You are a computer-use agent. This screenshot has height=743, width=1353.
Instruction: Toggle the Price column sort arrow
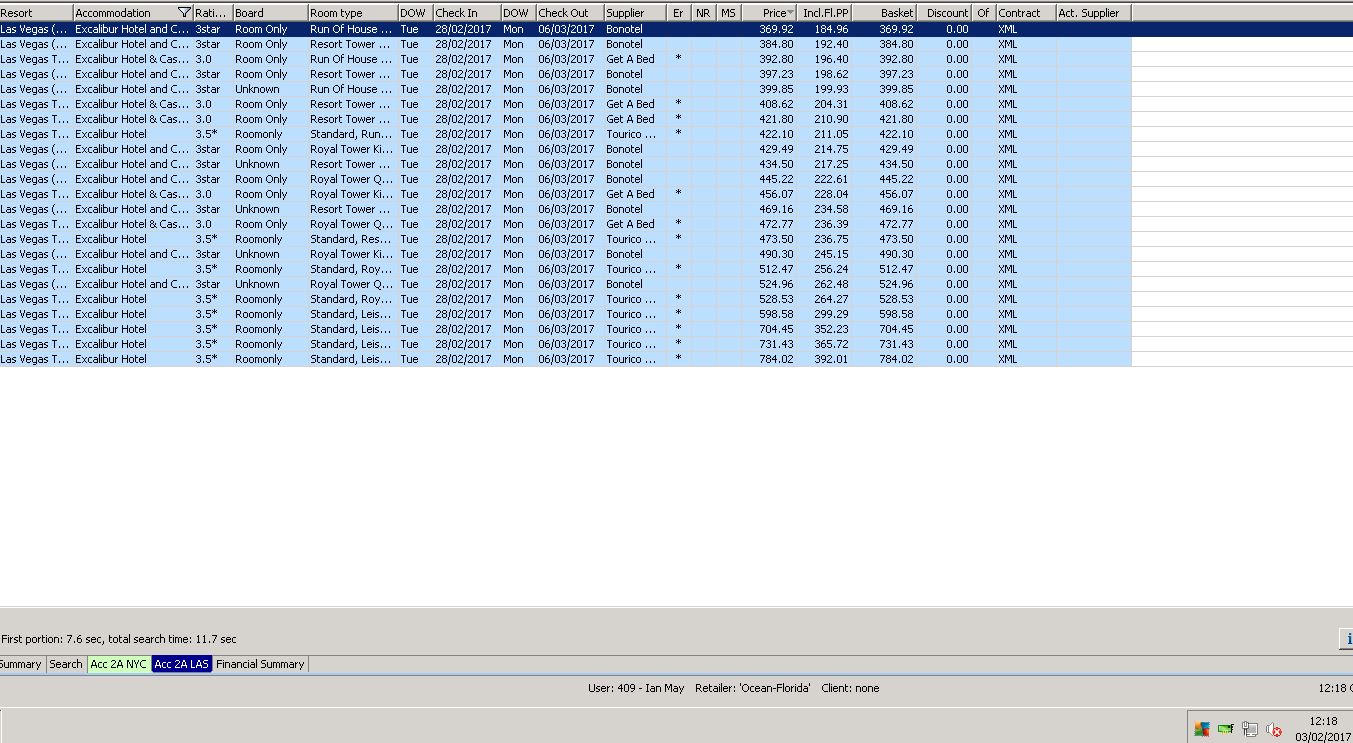click(791, 13)
